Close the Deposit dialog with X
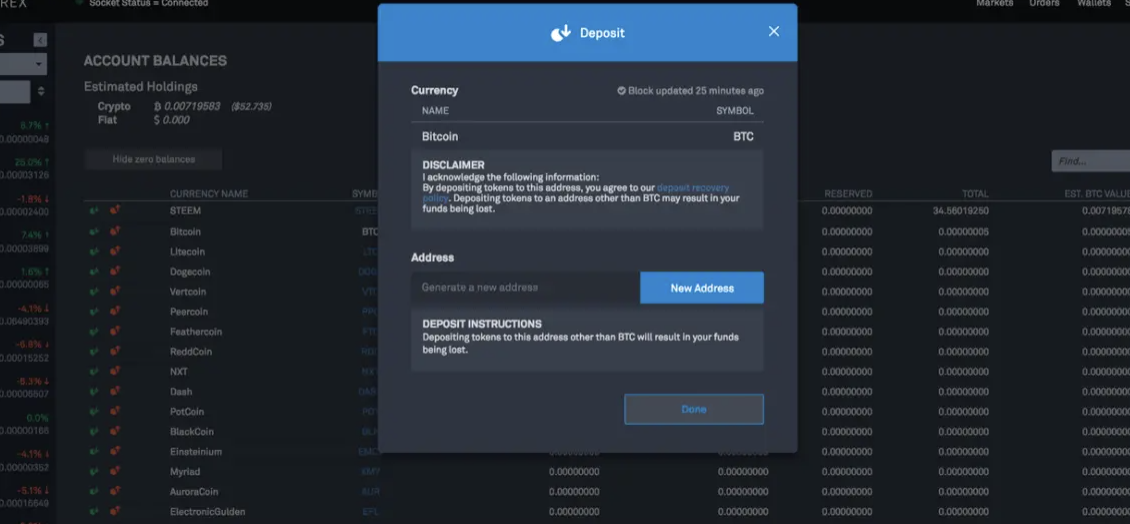Screen dimensions: 1130x524 pyautogui.click(x=774, y=32)
